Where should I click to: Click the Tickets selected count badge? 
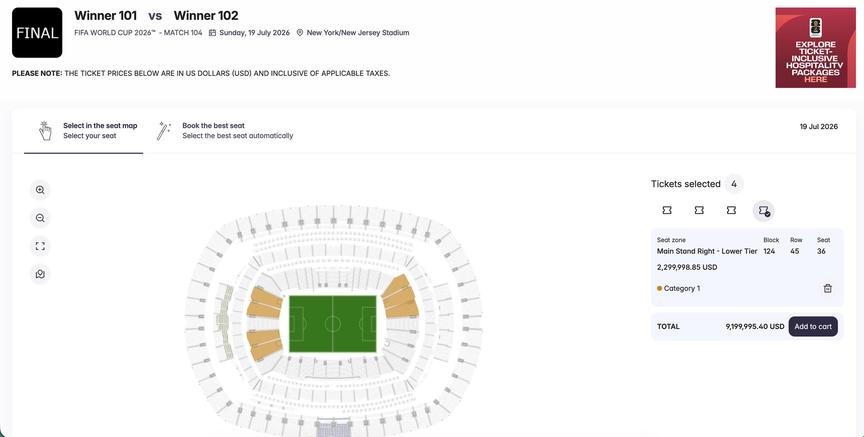[x=734, y=184]
